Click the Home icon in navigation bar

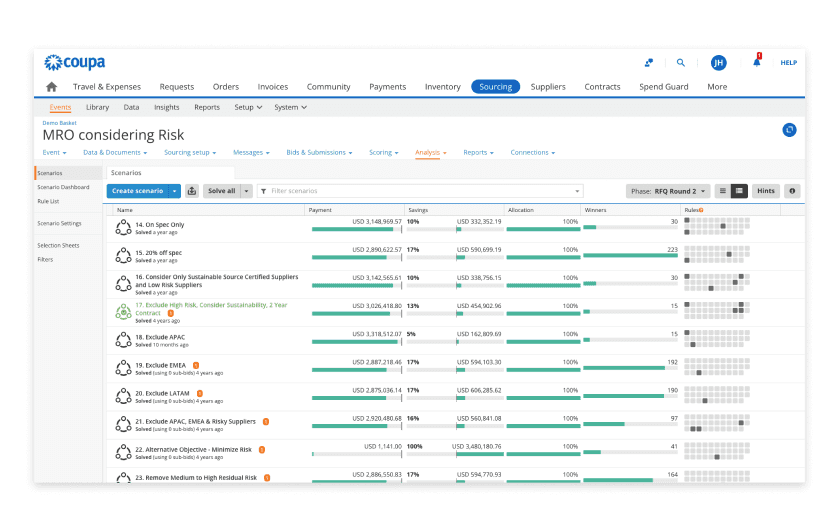coord(52,87)
